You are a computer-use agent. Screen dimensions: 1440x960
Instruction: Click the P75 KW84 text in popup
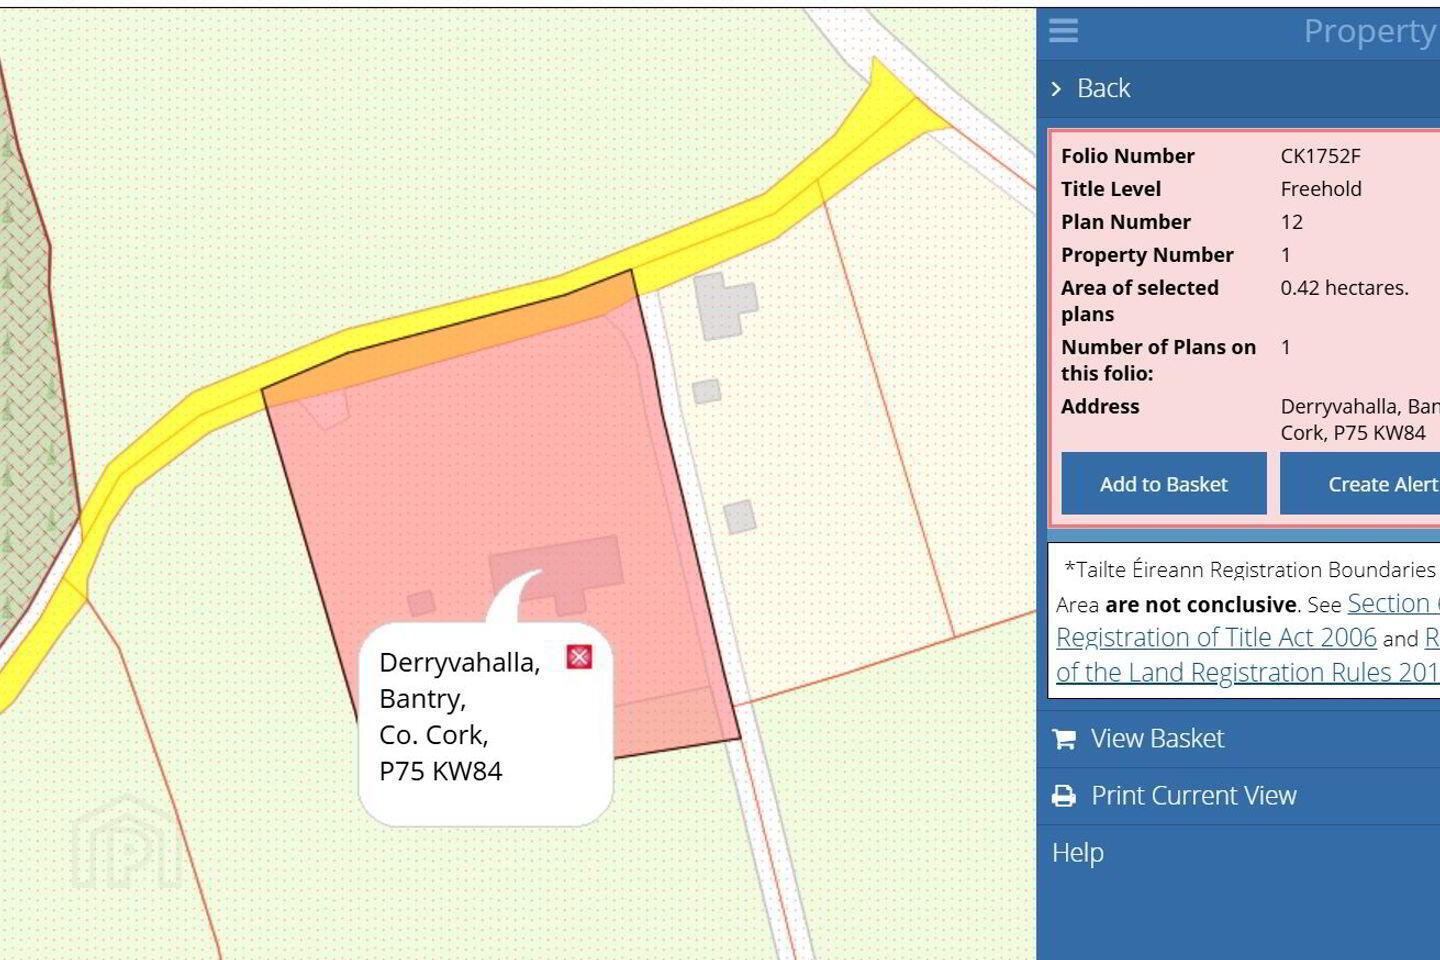click(441, 771)
